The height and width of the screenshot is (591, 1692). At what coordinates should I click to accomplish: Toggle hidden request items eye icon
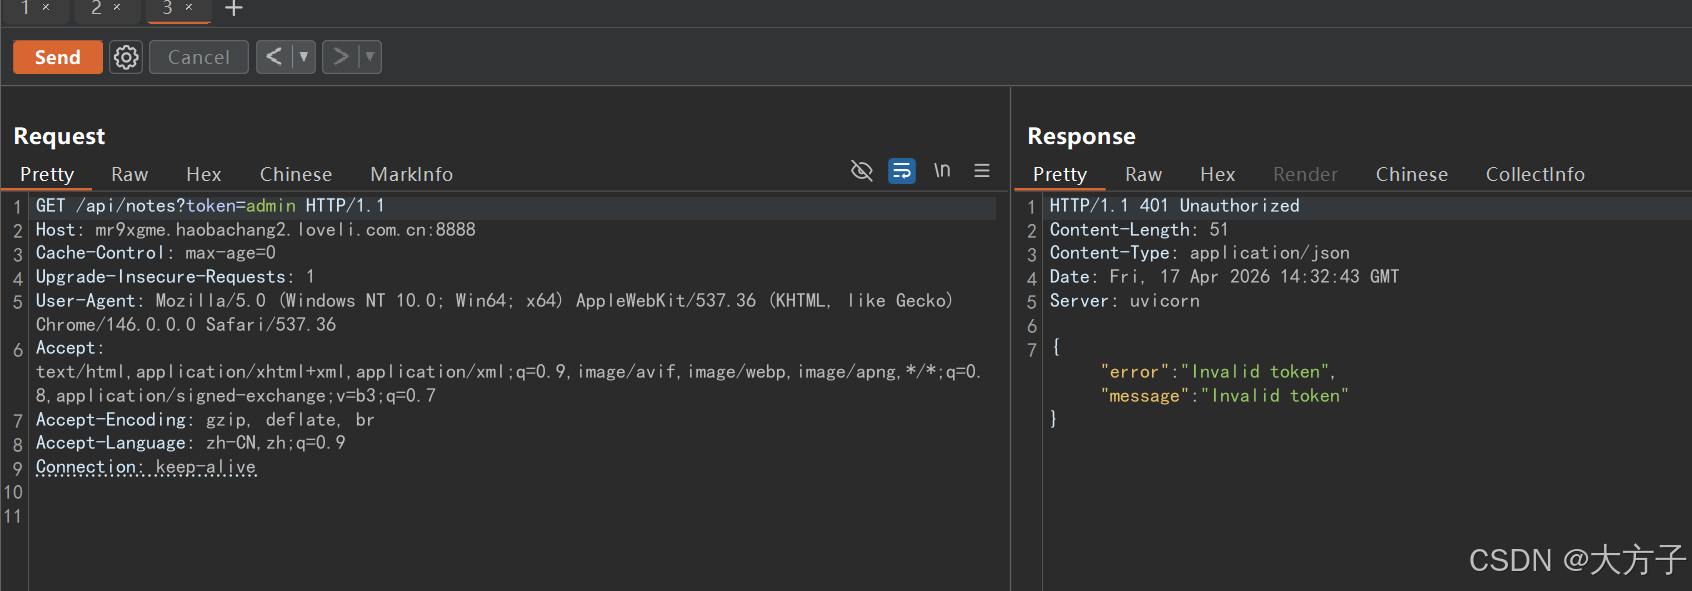pos(861,171)
